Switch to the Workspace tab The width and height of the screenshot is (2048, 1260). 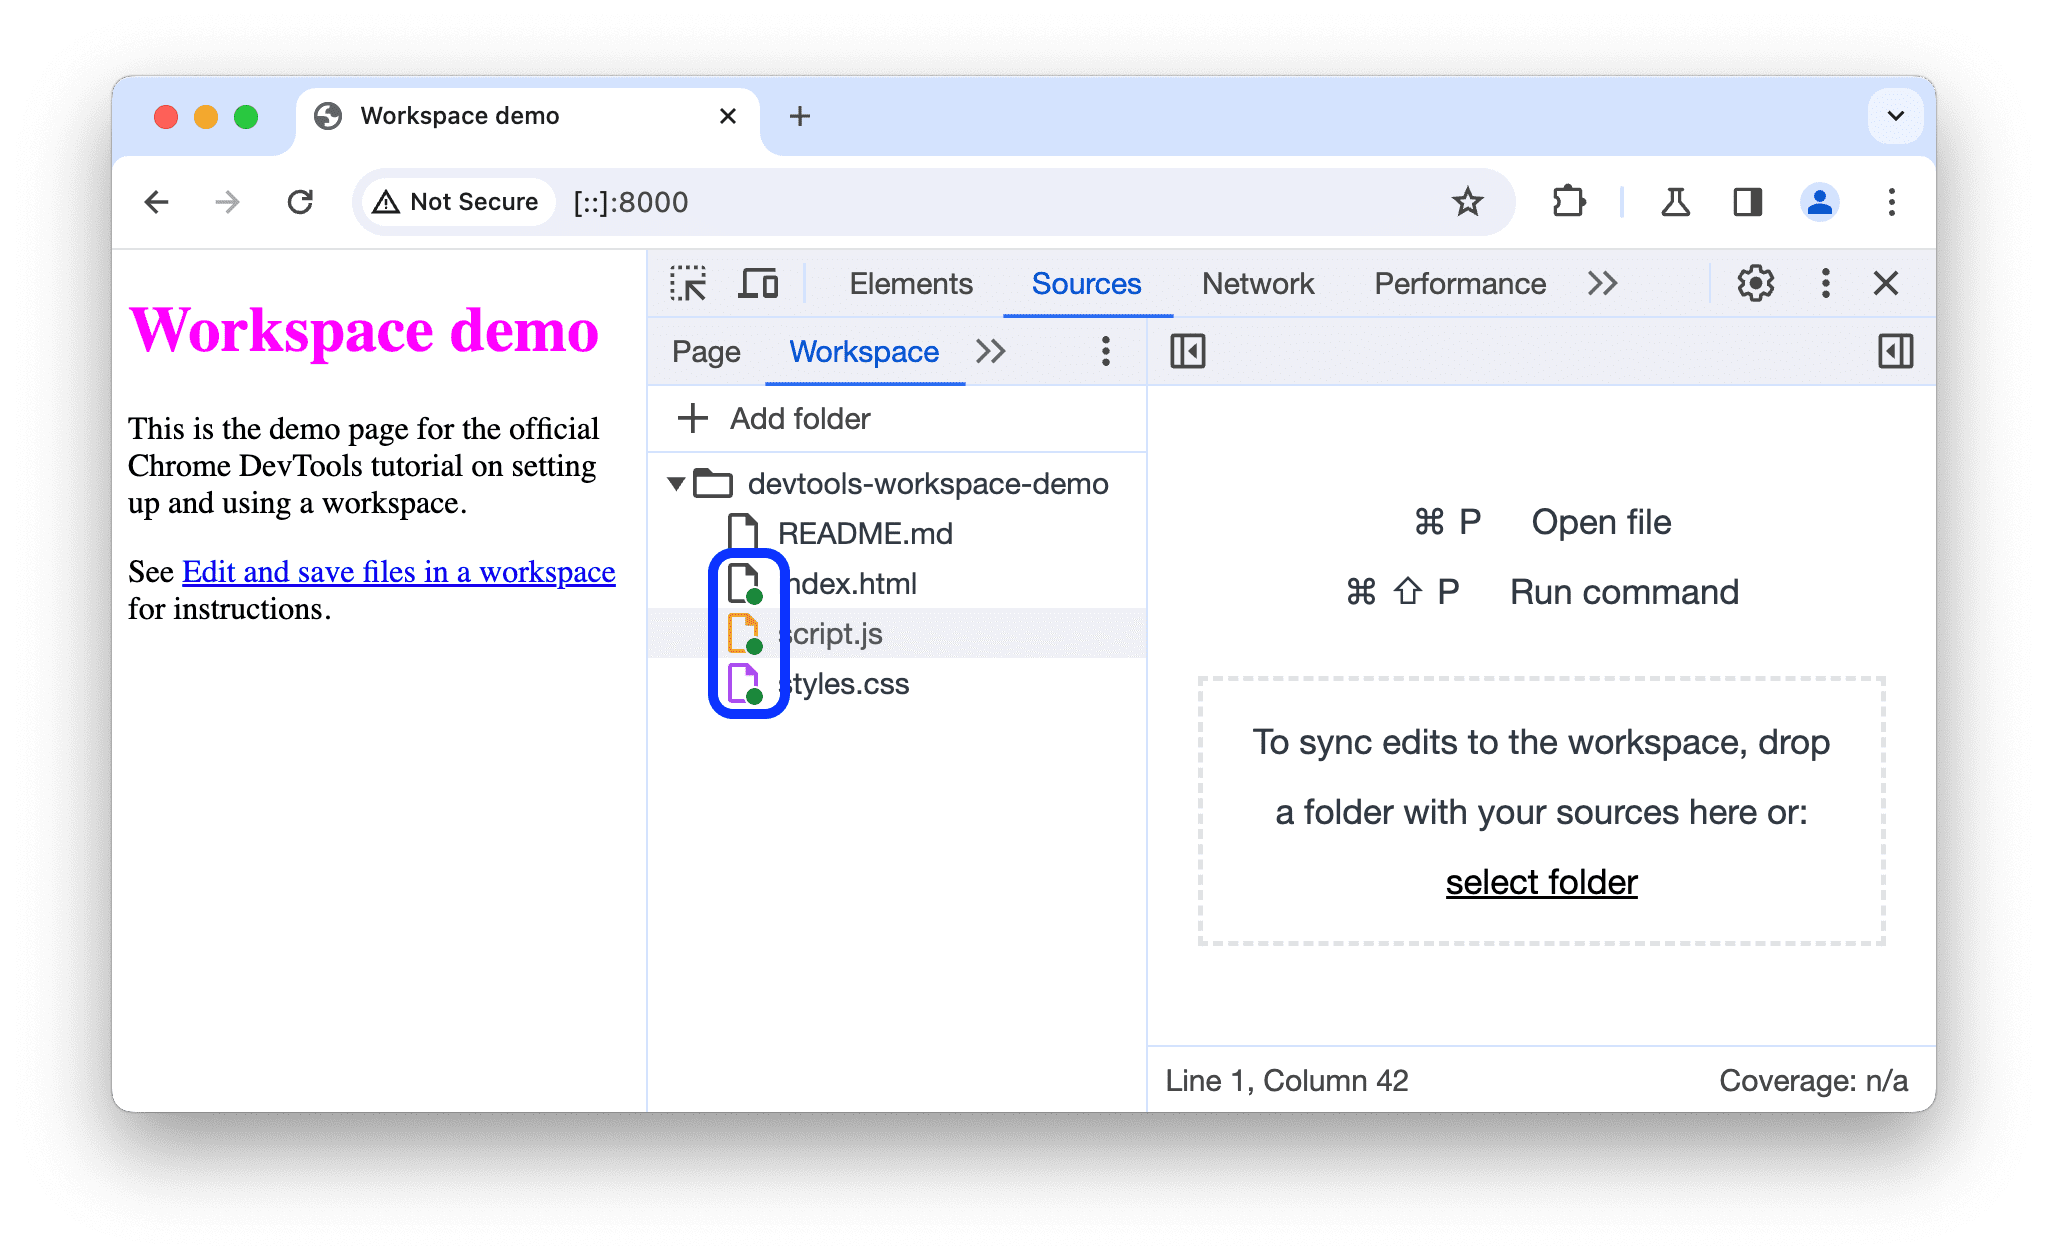pyautogui.click(x=863, y=351)
